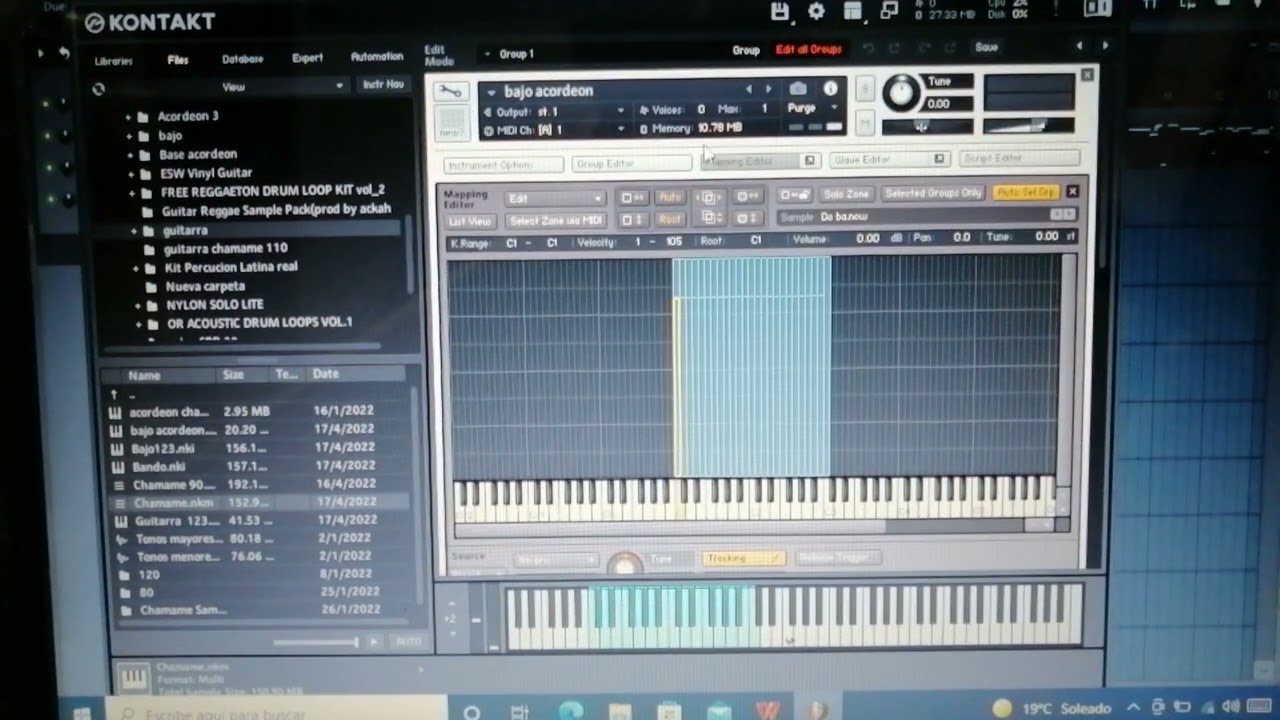Toggle AUTO audition in file browser
The width and height of the screenshot is (1280, 720).
408,642
